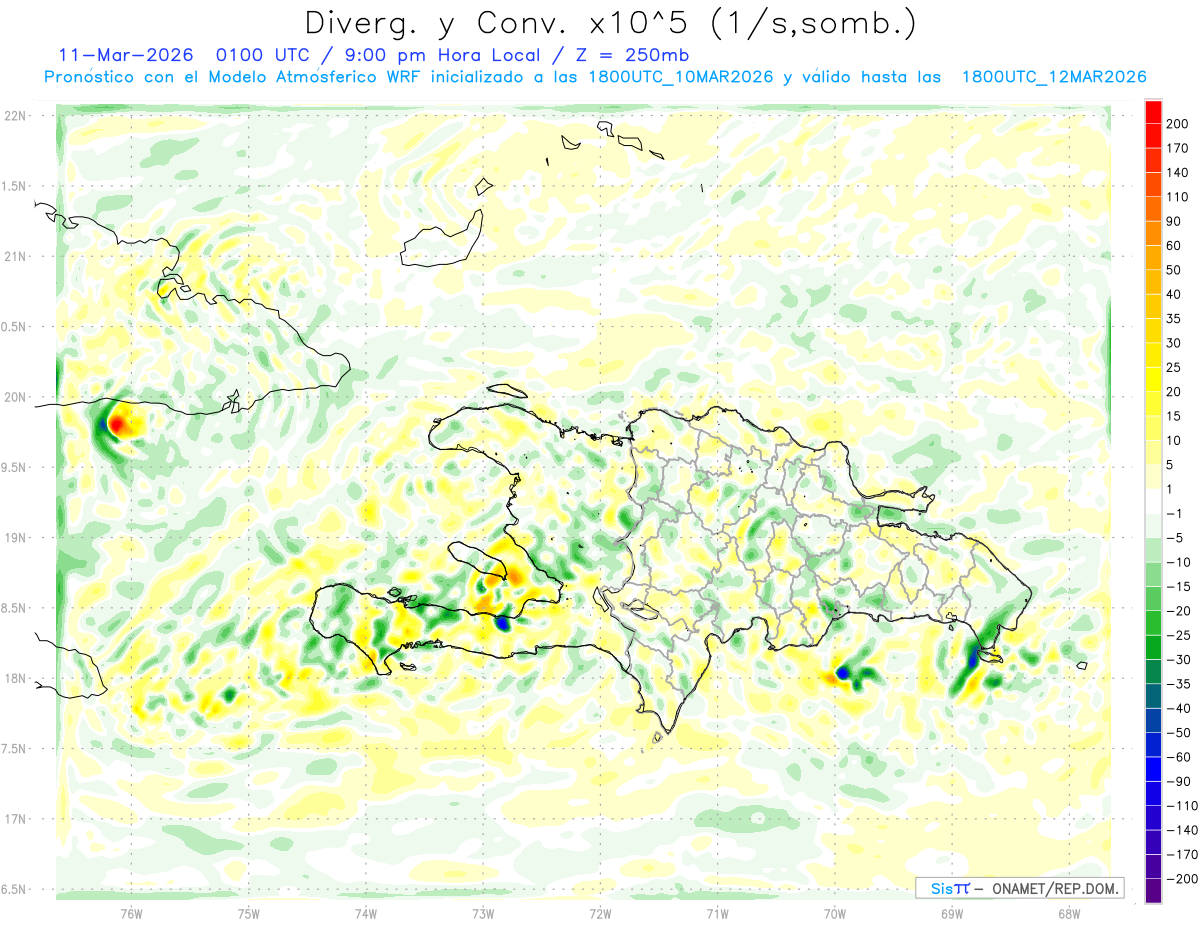Click the color bar swatch between -15 and -10
The height and width of the screenshot is (927, 1200).
click(x=1153, y=575)
